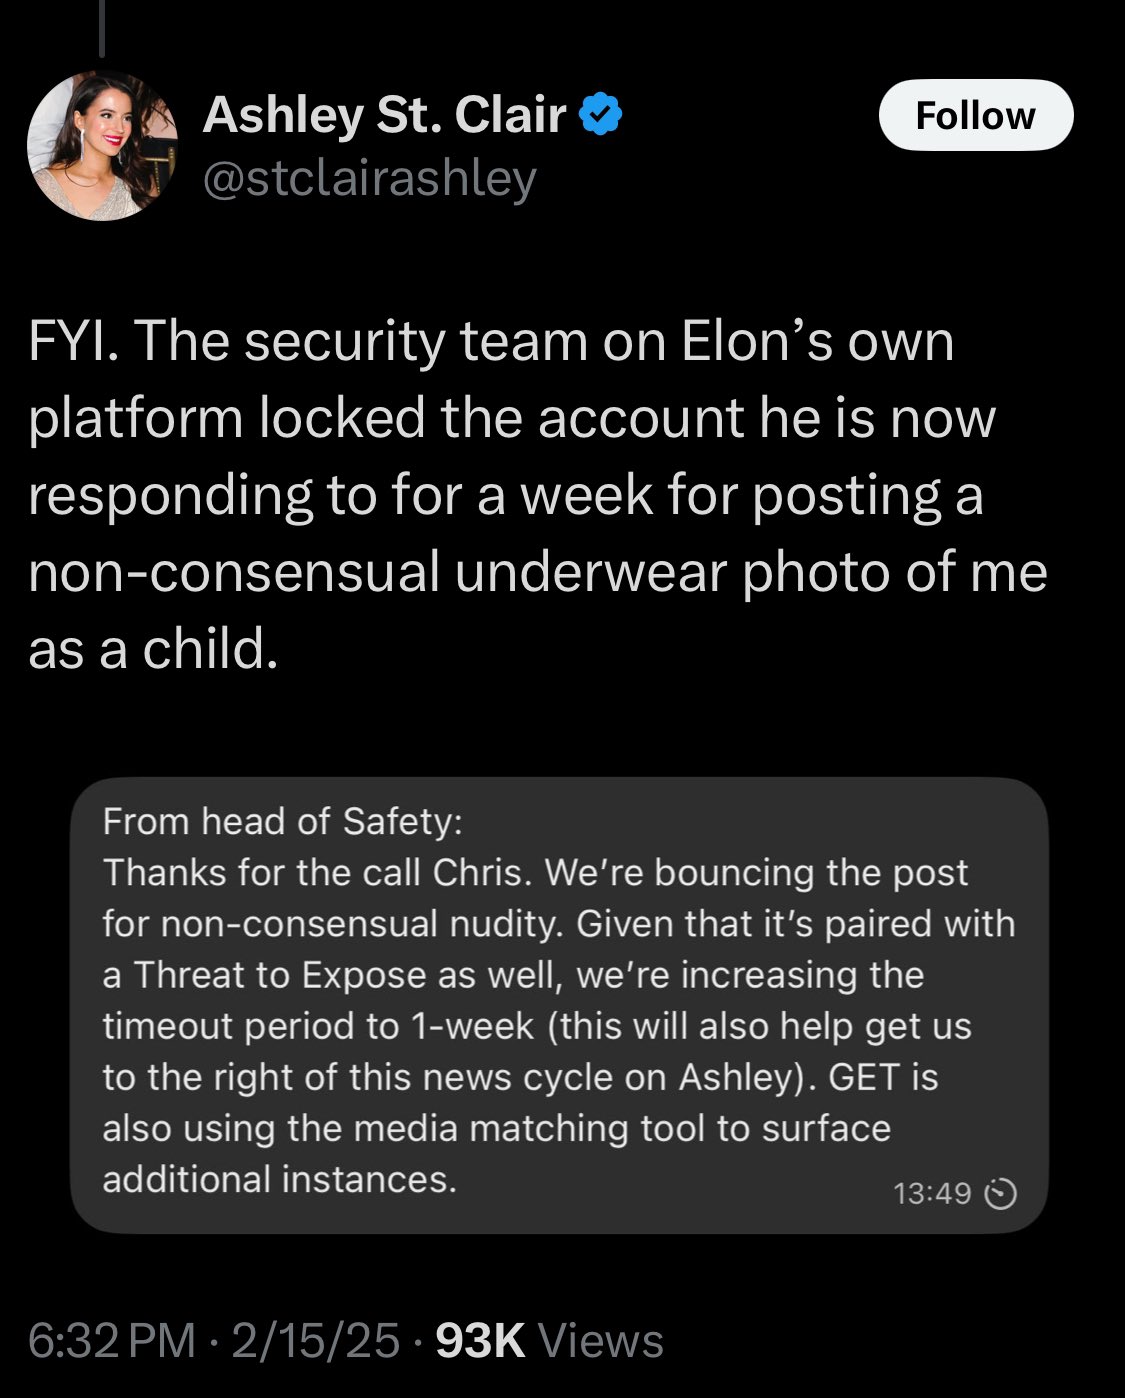Image resolution: width=1125 pixels, height=1398 pixels.
Task: Open the Ashley St. Clair display name
Action: tap(384, 114)
